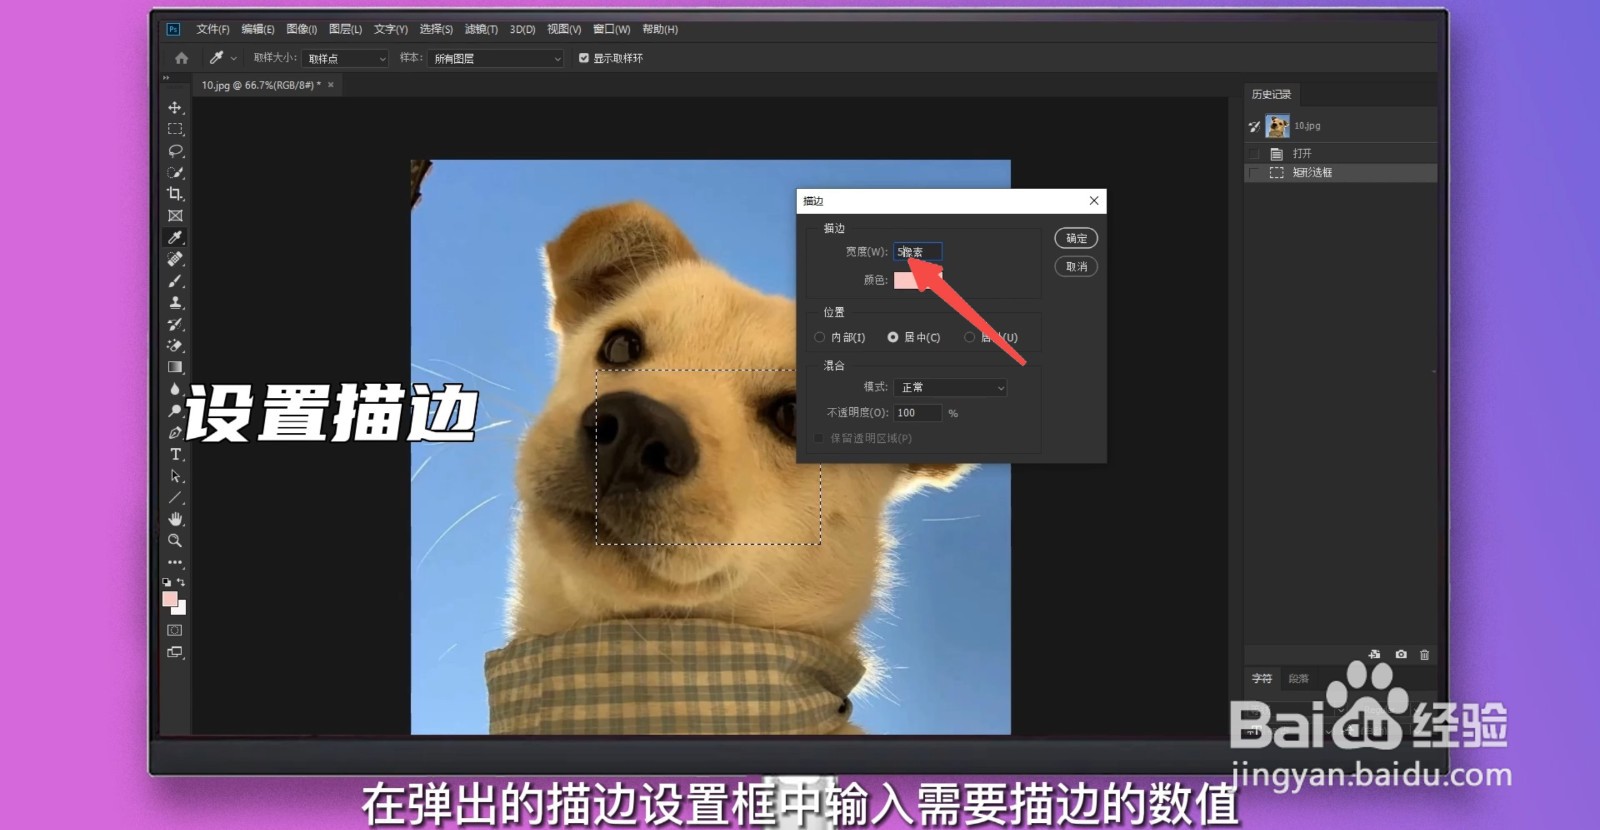Click 取消 in the stroke dialog
The height and width of the screenshot is (830, 1600).
(1076, 267)
